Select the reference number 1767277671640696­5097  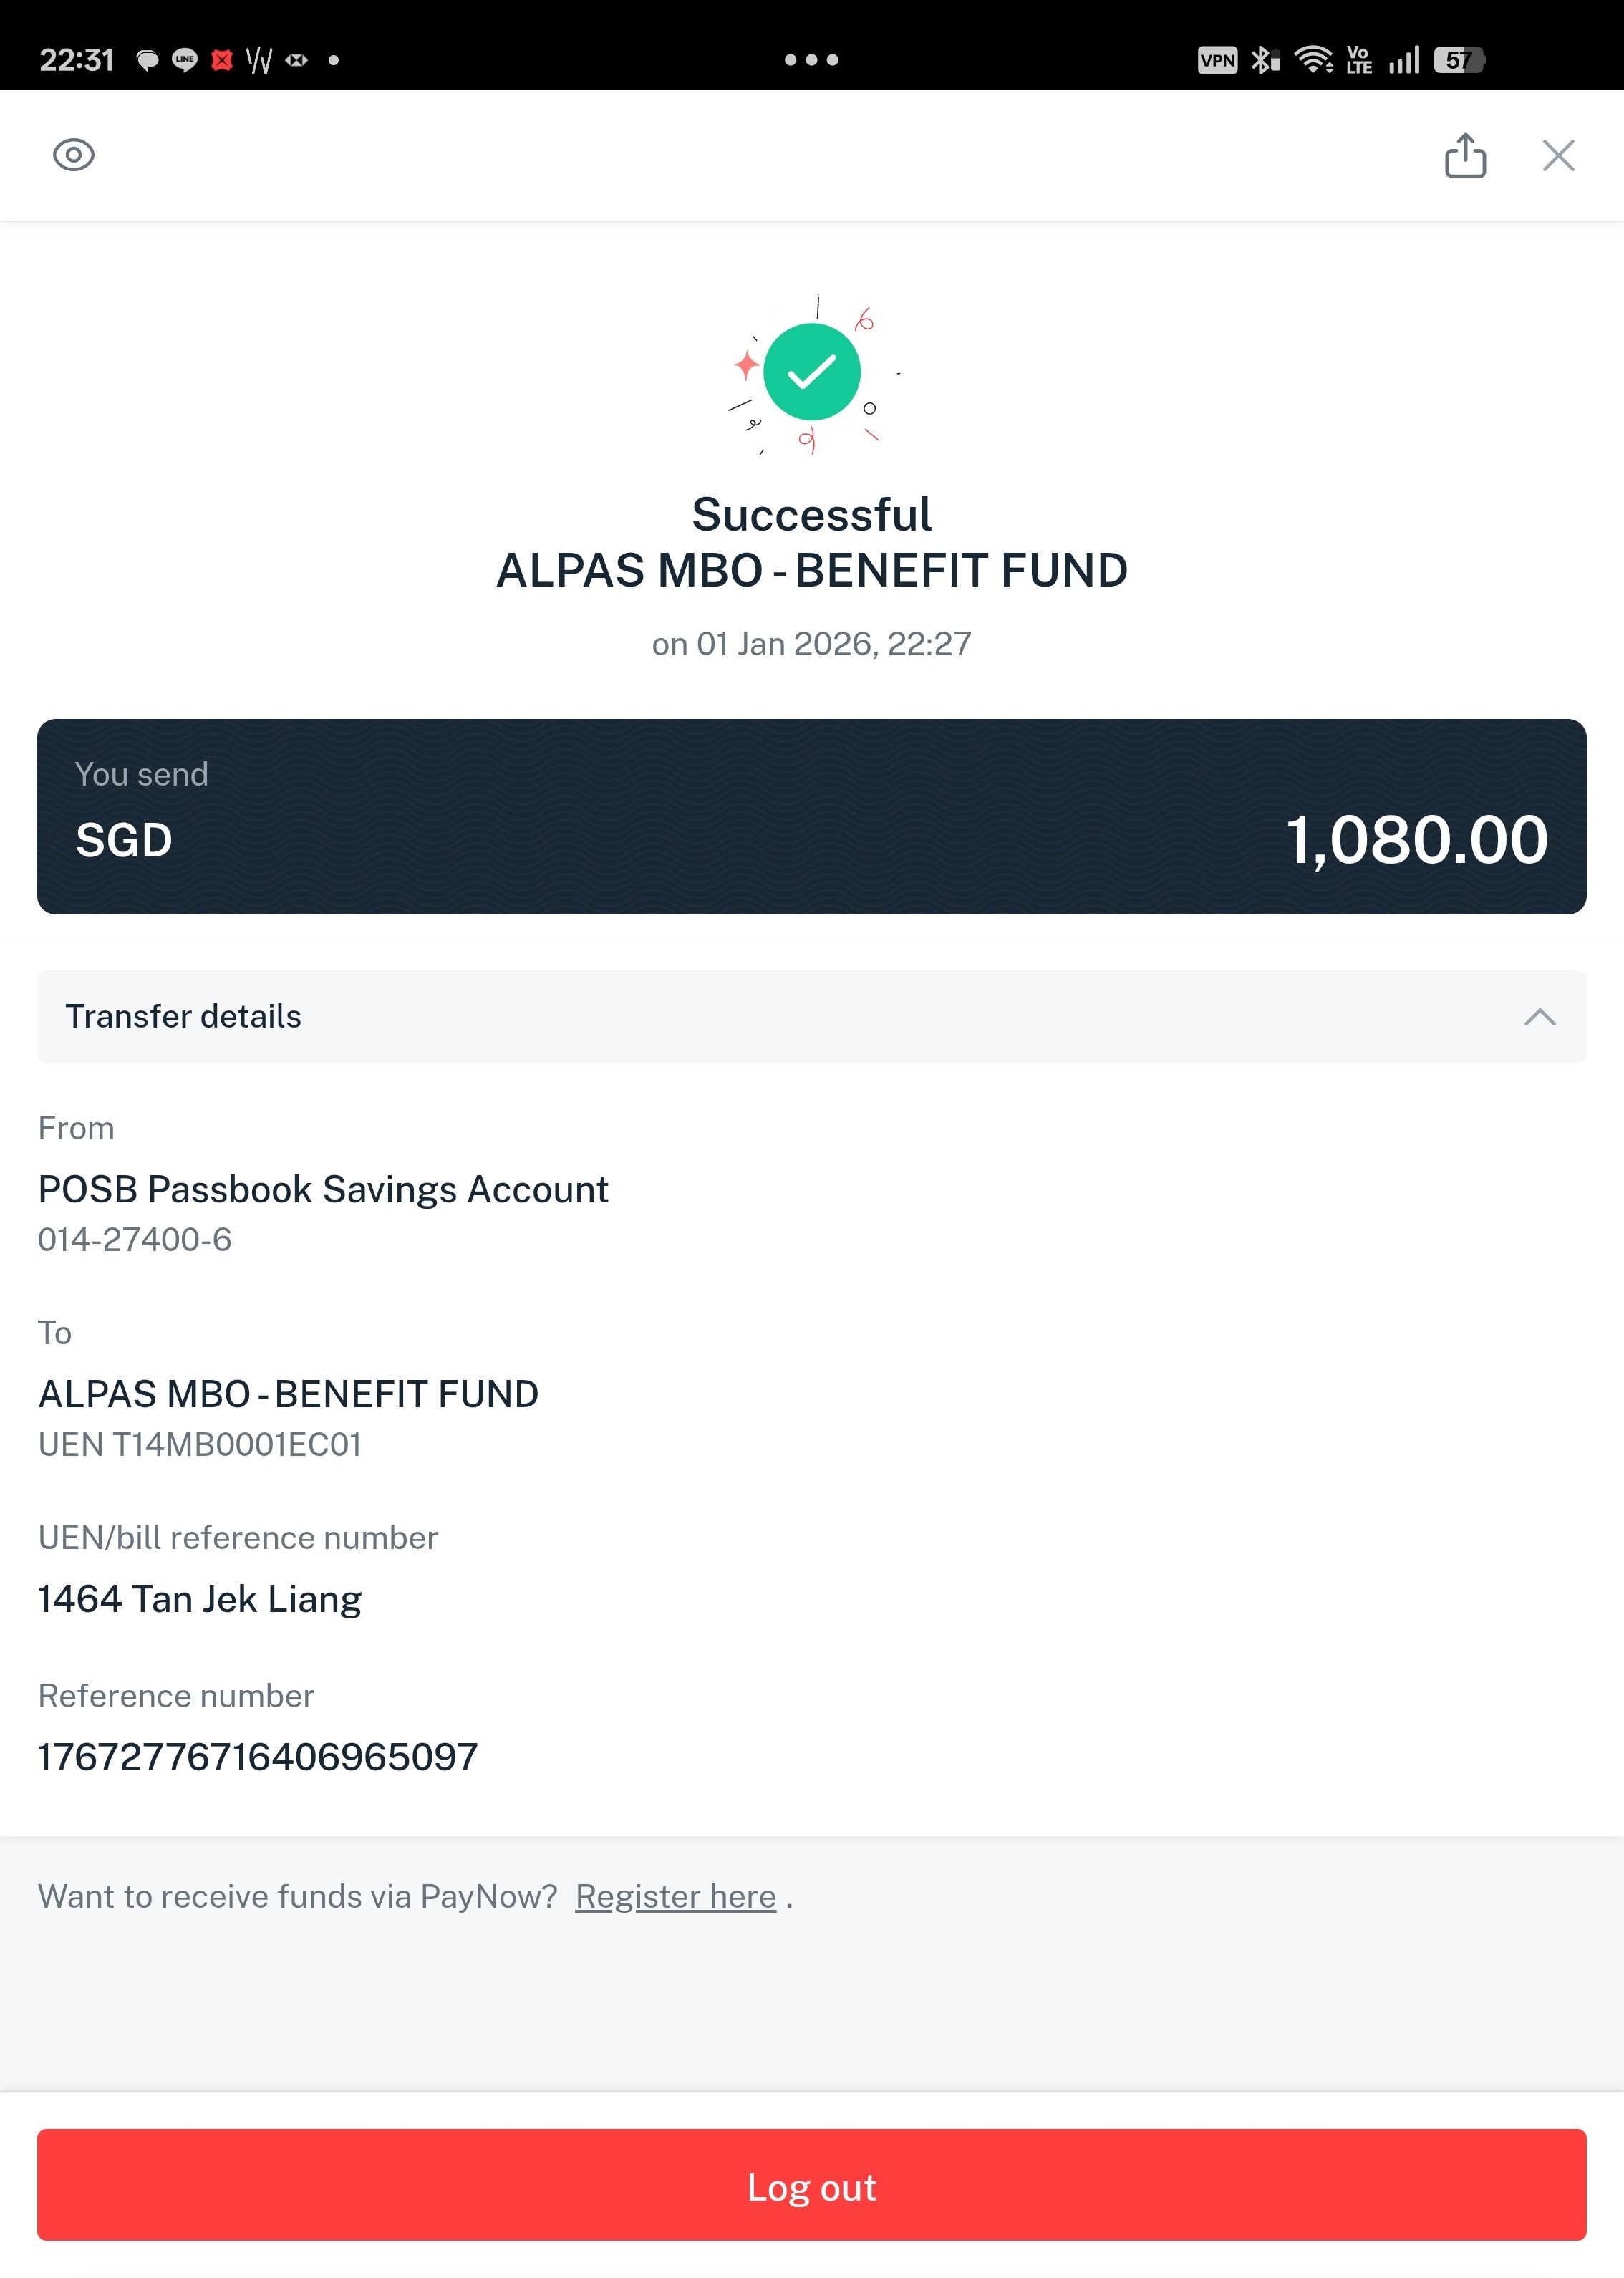point(258,1757)
